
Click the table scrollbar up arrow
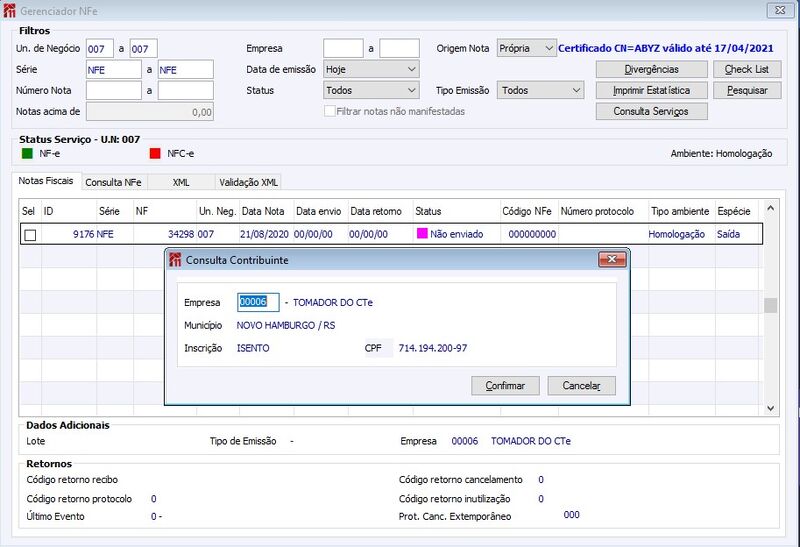(x=770, y=208)
